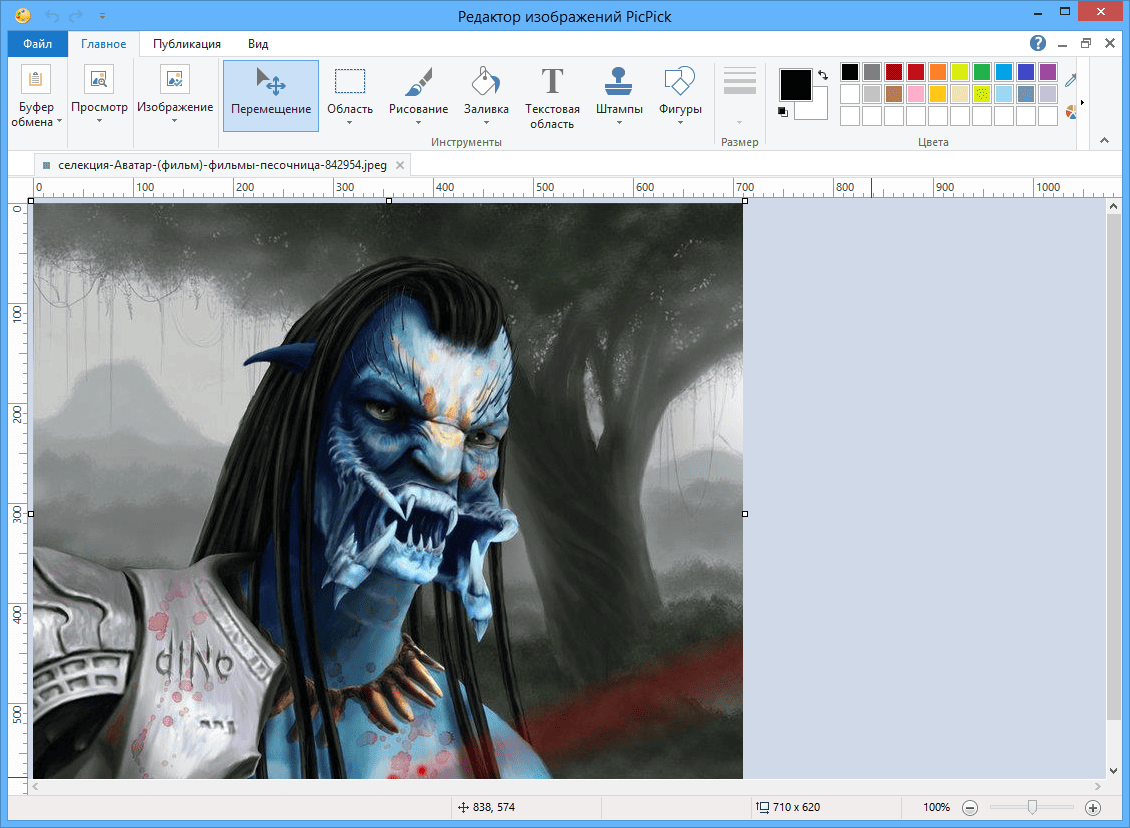Click the zoom in plus button

pos(1093,808)
